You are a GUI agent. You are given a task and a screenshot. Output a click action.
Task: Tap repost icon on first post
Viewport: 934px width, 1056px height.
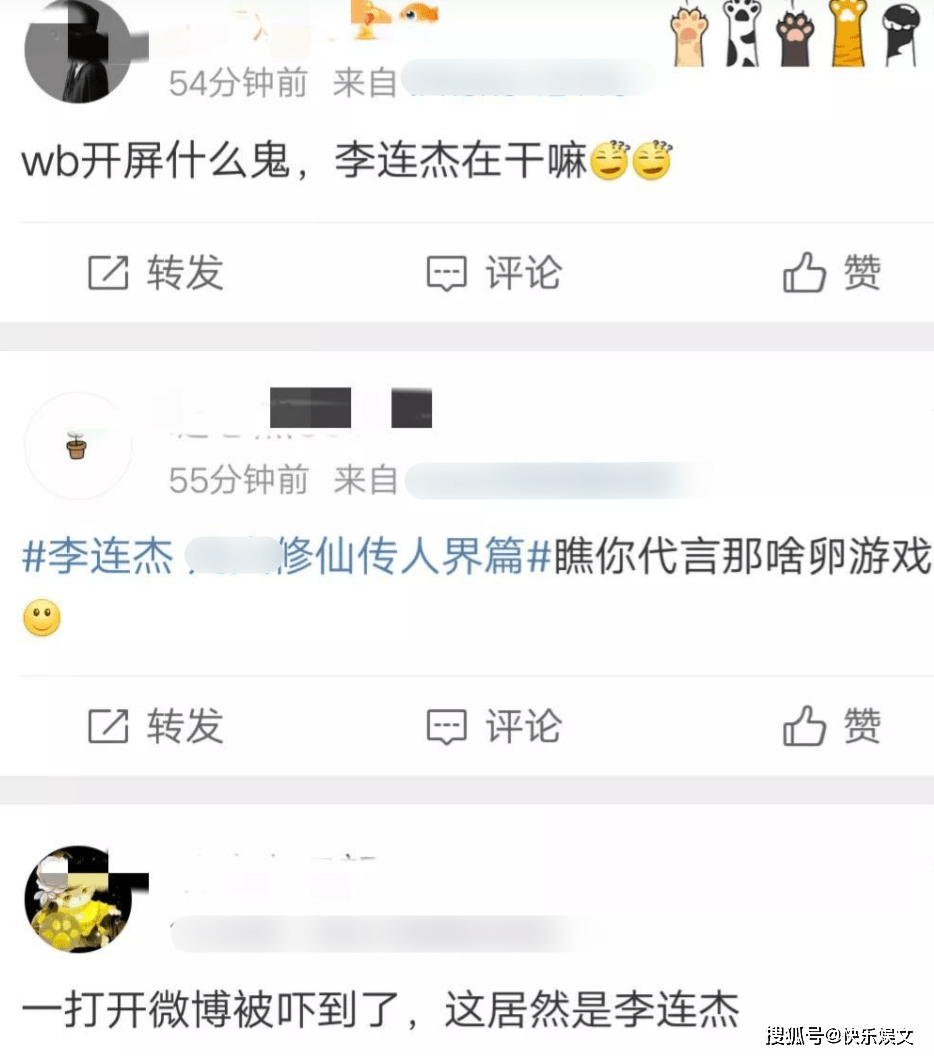click(108, 273)
